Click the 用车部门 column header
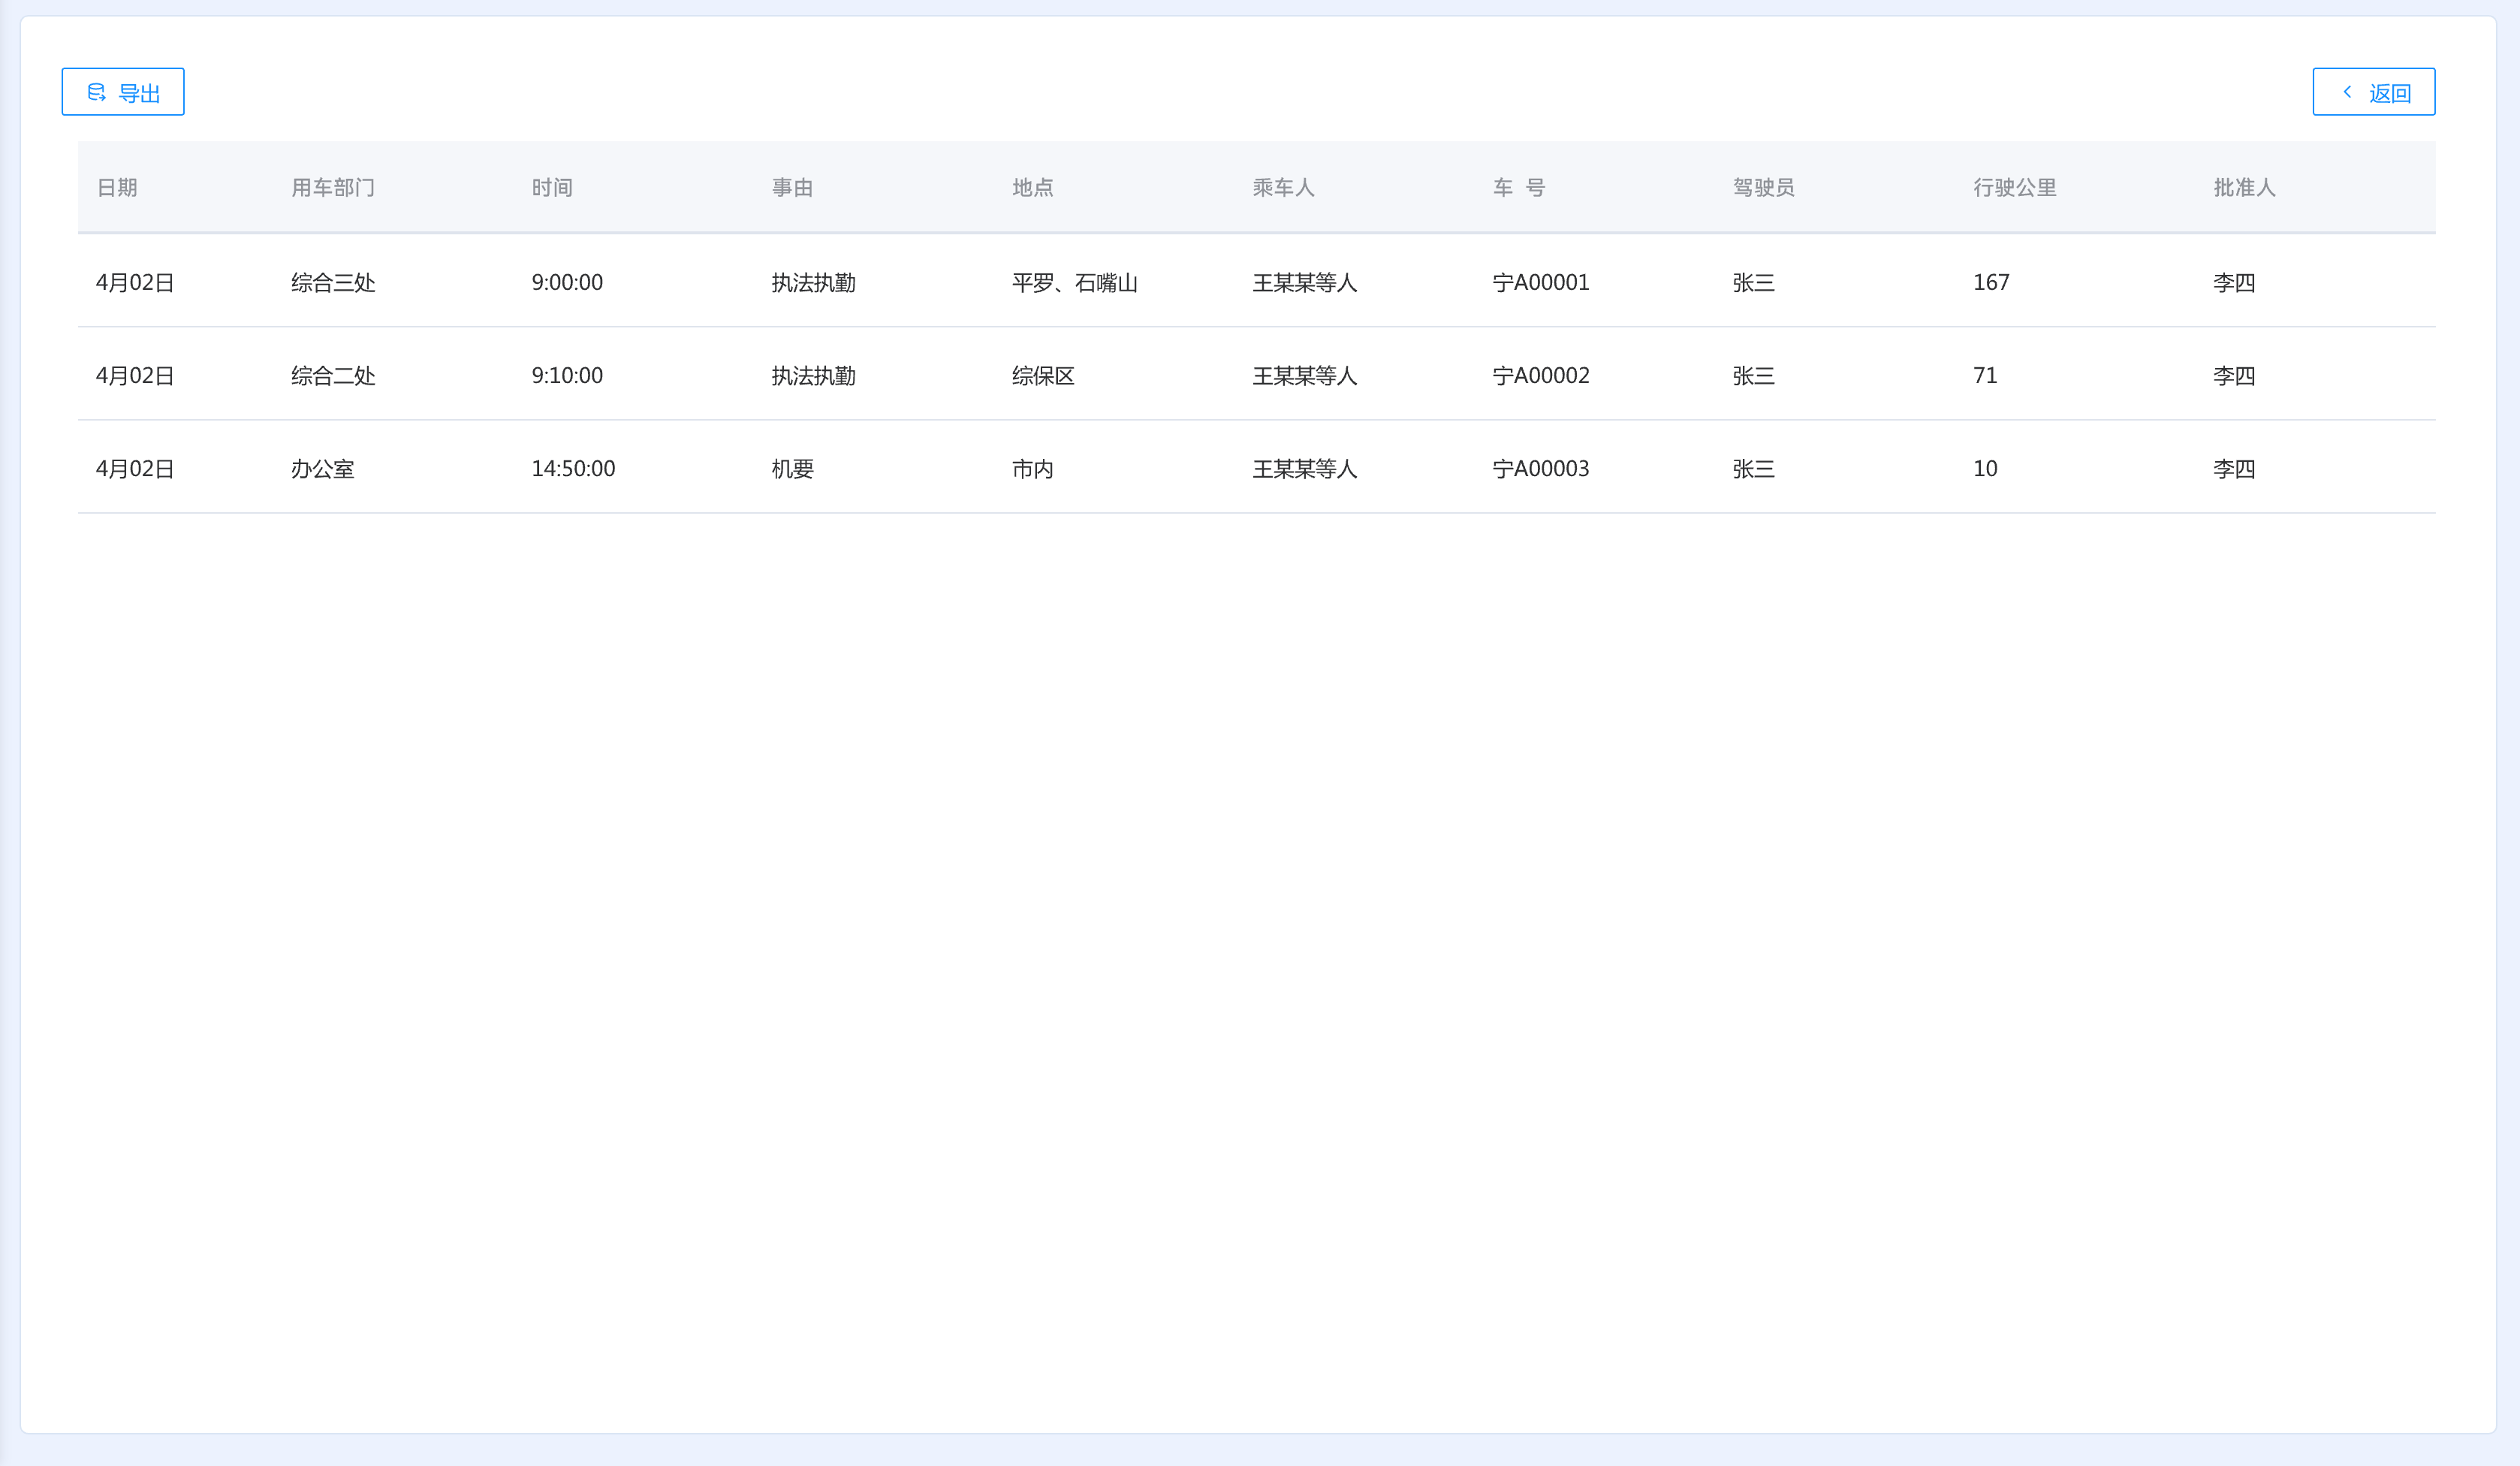The height and width of the screenshot is (1466, 2520). pyautogui.click(x=333, y=188)
